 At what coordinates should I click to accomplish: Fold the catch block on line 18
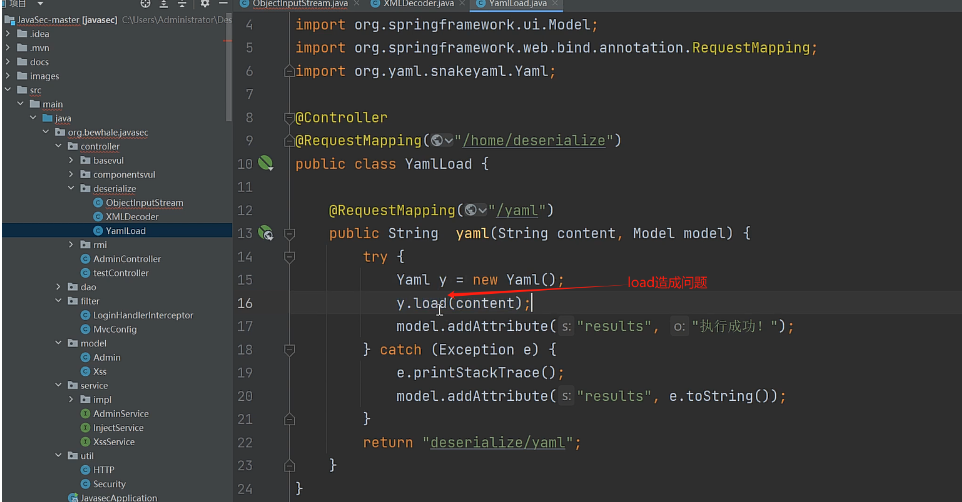[289, 349]
